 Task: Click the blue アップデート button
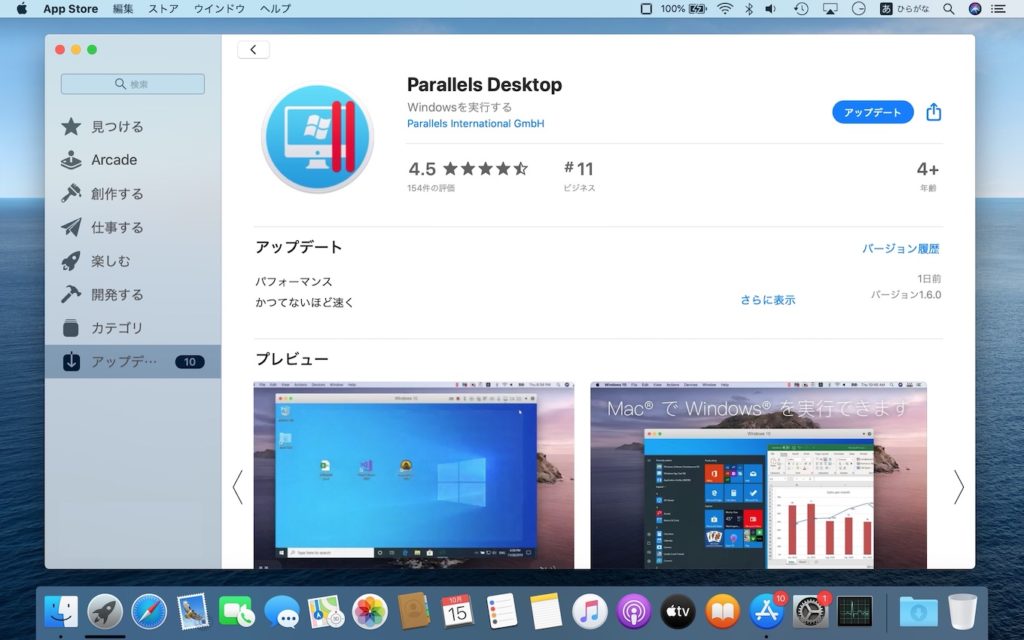coord(872,112)
